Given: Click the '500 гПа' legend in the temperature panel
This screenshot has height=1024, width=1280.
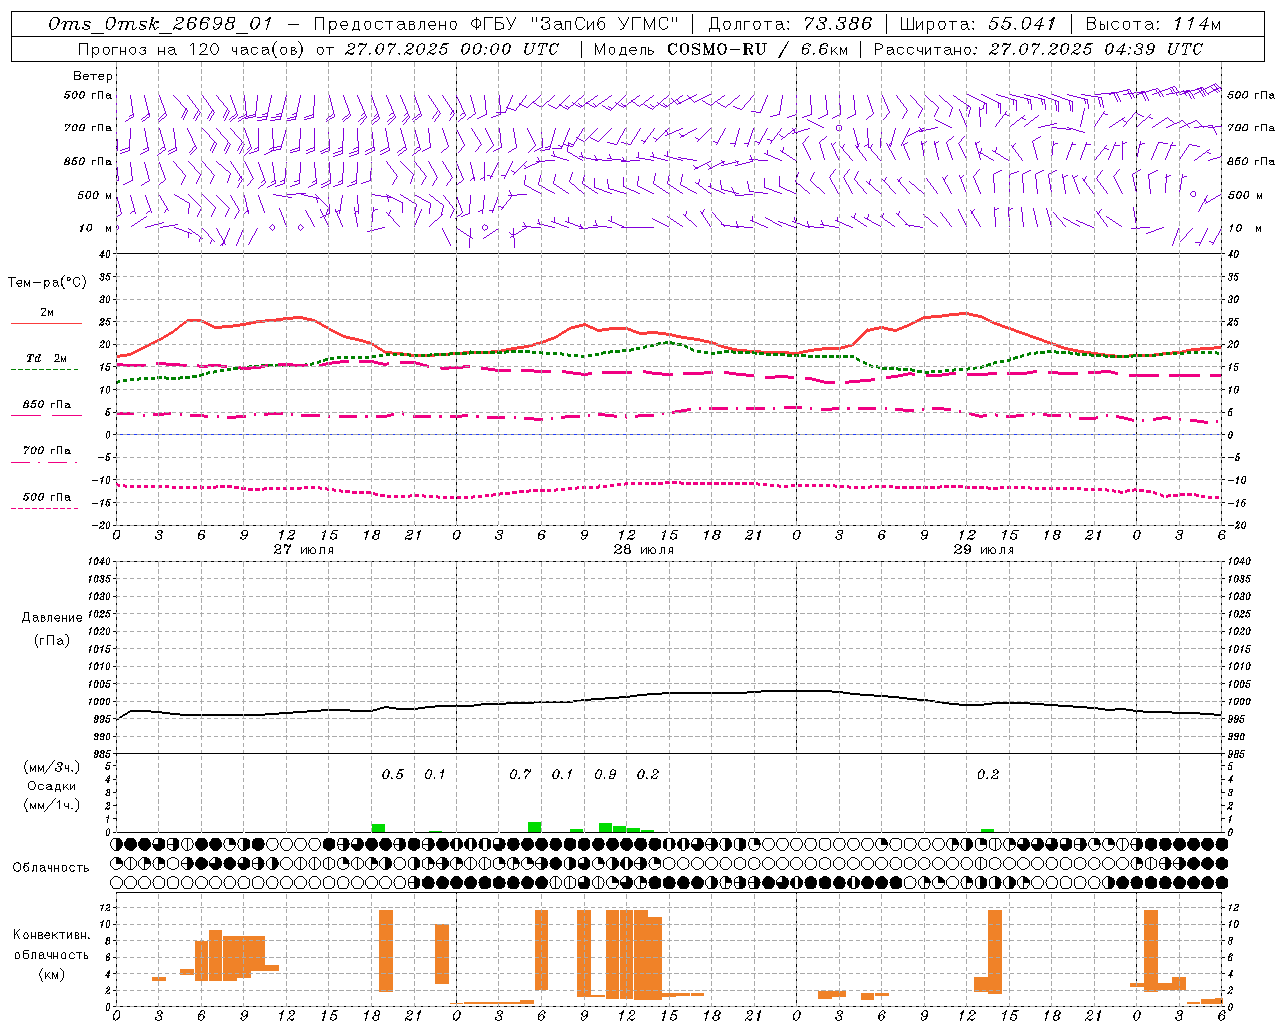Looking at the screenshot, I should [x=47, y=497].
